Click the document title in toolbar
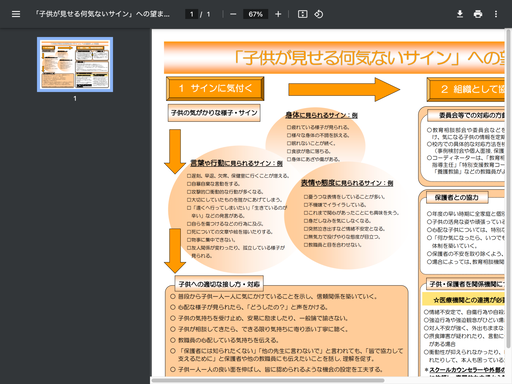This screenshot has height=384, width=512. (103, 14)
